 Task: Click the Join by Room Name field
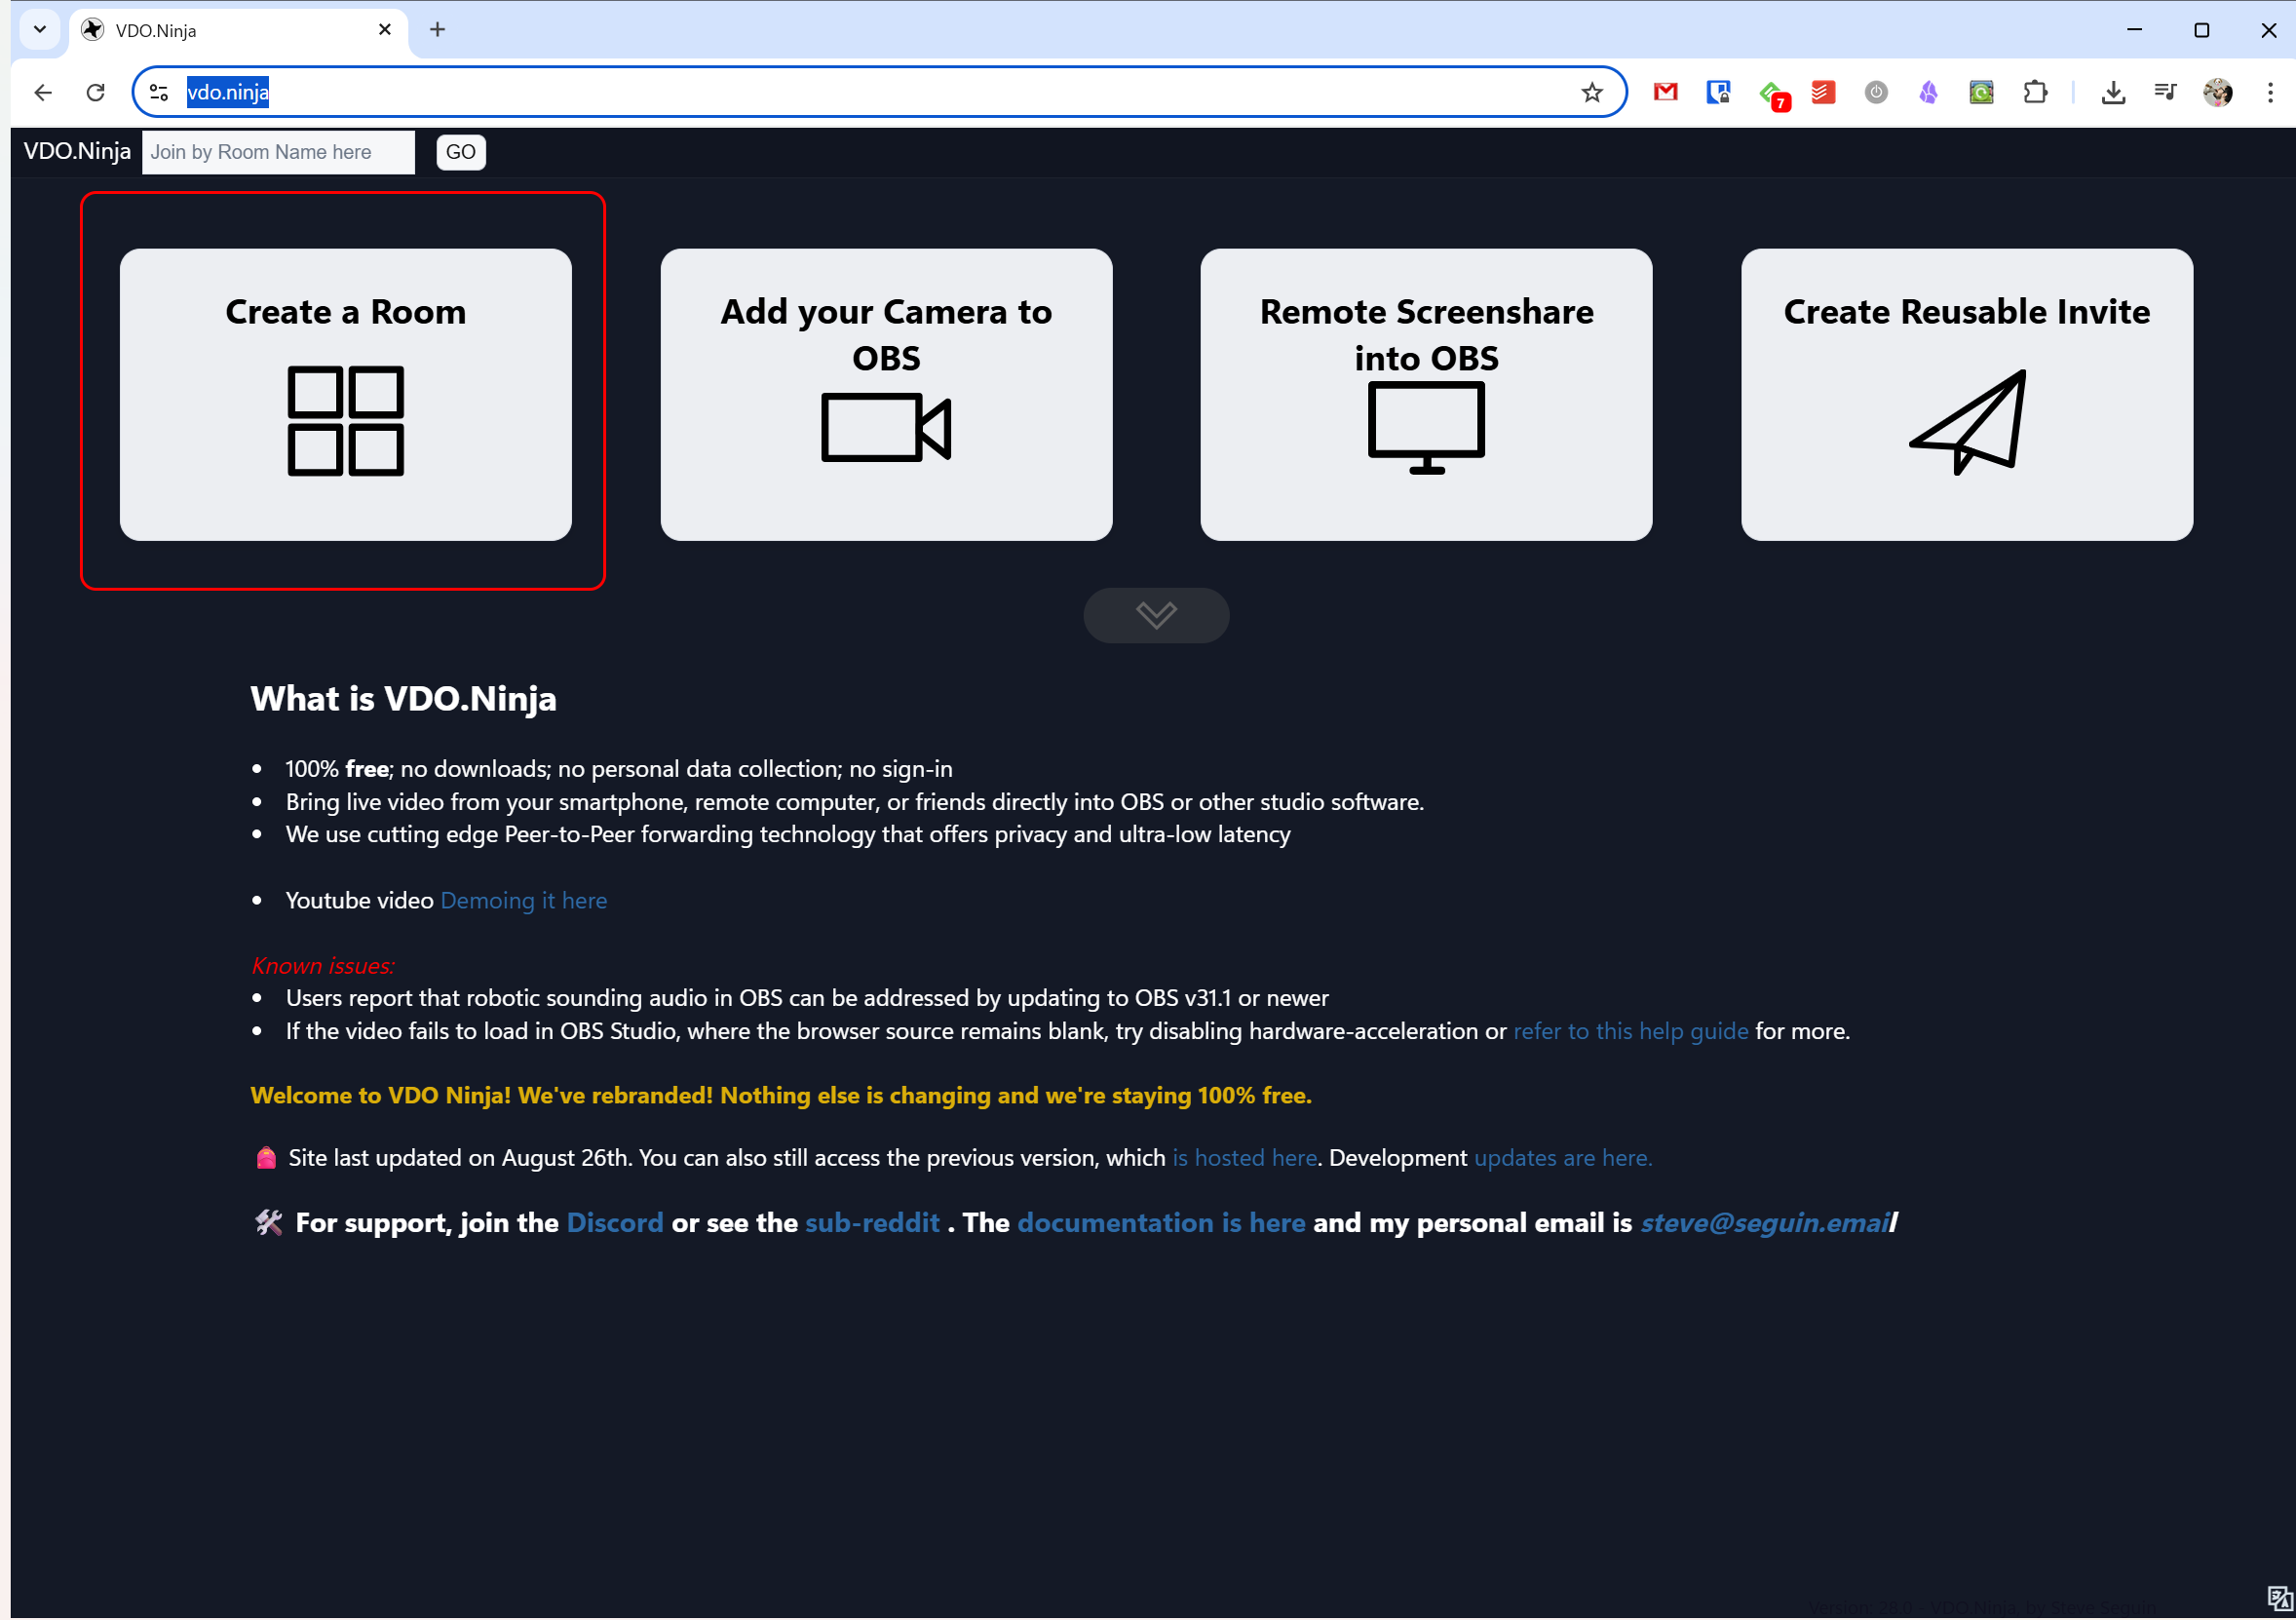point(278,152)
